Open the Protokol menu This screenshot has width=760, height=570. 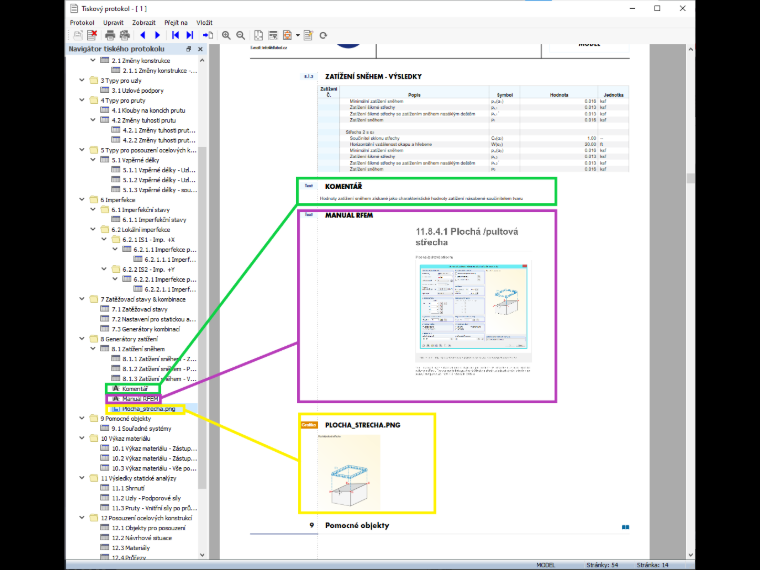point(82,22)
